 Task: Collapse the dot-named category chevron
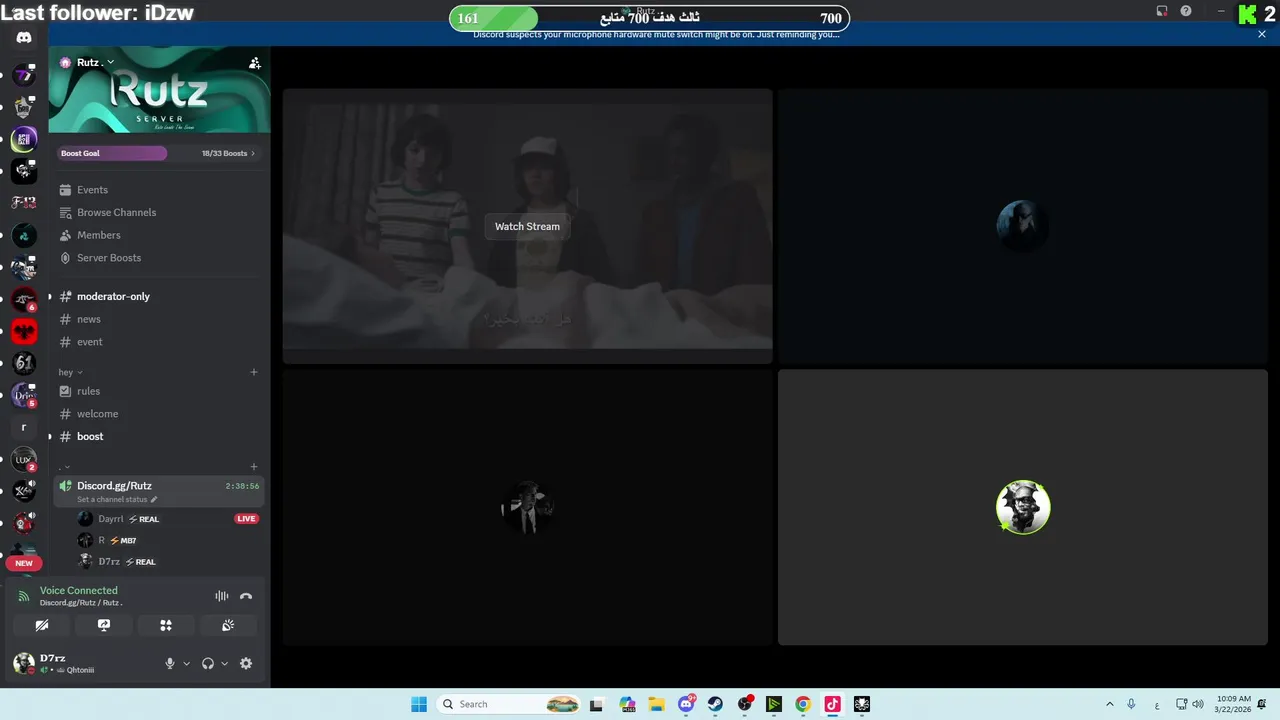click(67, 467)
